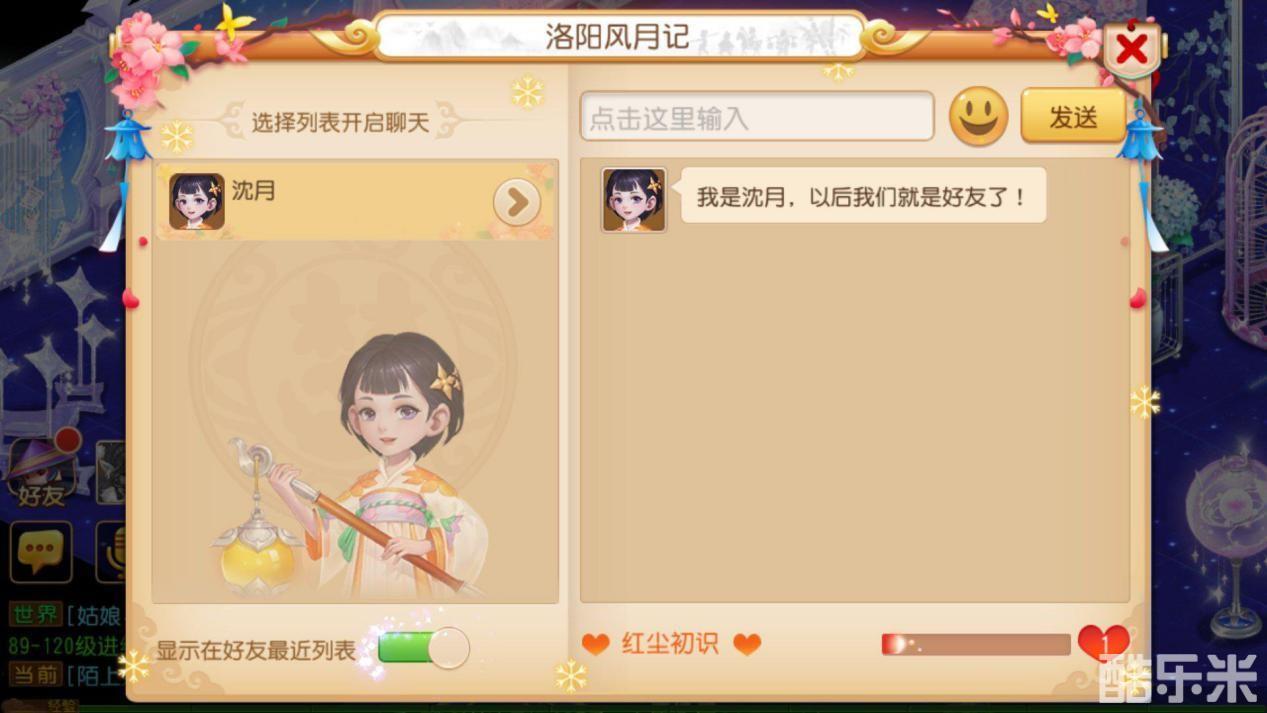Click the message bubble 我是沈月
The image size is (1267, 713).
(x=862, y=195)
